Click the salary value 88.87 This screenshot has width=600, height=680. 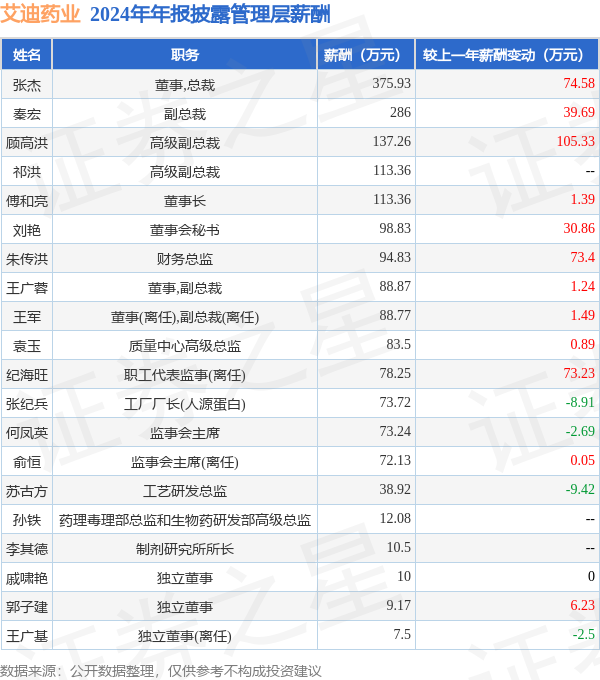[395, 286]
